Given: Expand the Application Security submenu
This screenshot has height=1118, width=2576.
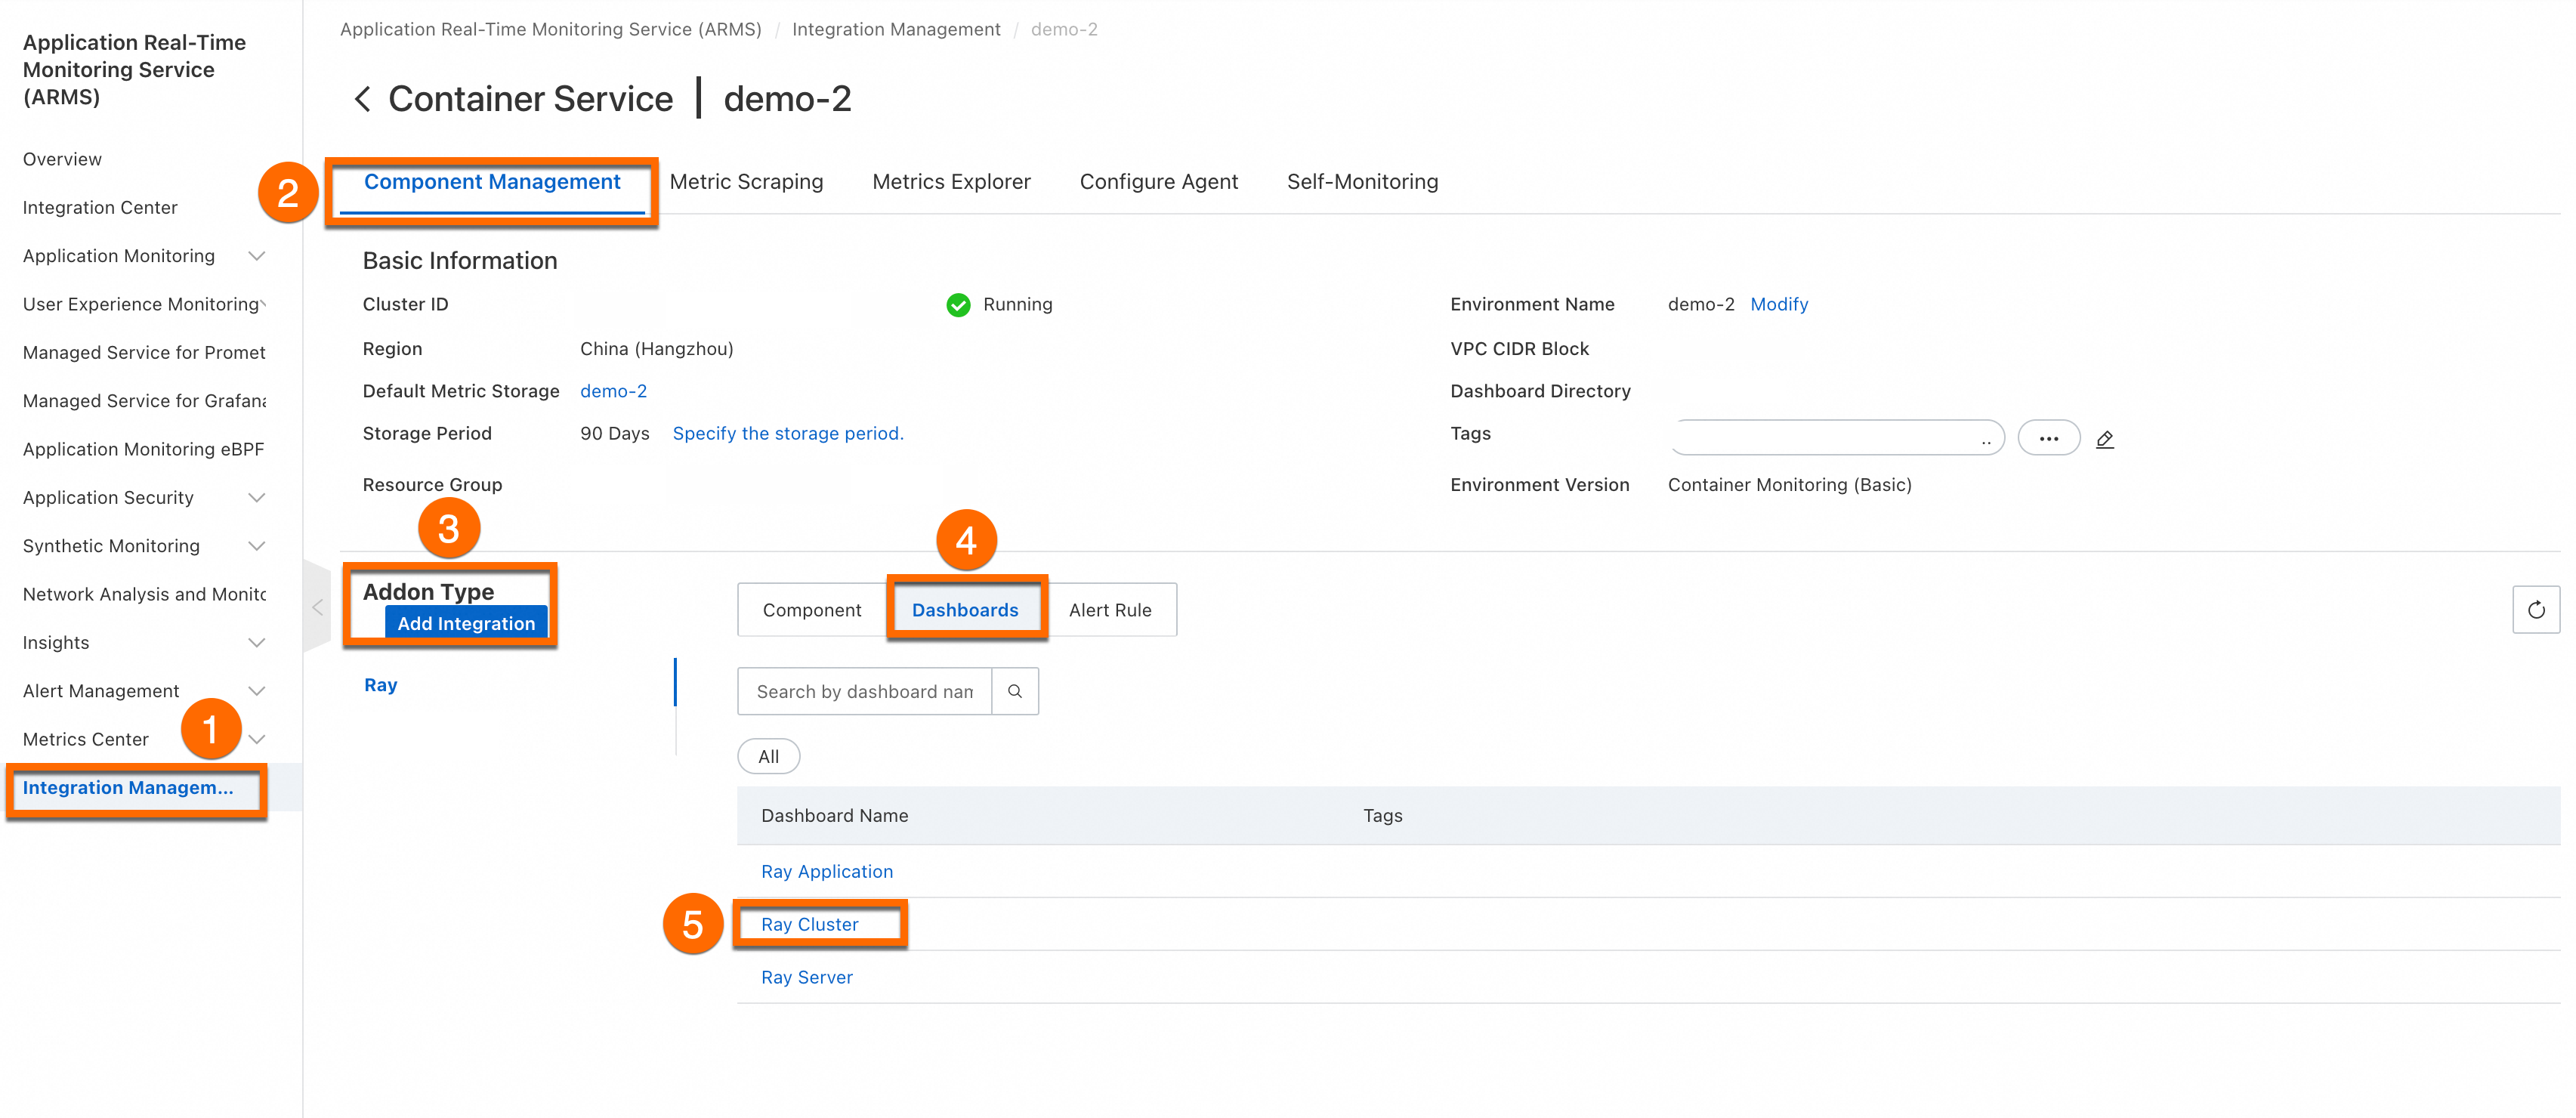Looking at the screenshot, I should click(256, 498).
